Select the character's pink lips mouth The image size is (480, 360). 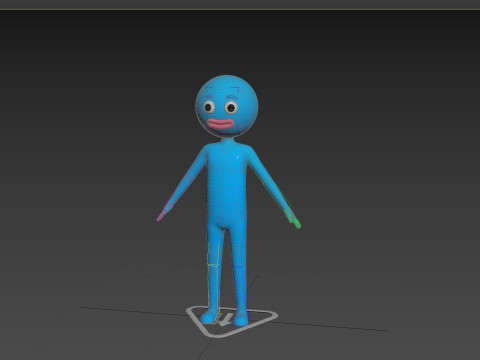click(x=220, y=124)
